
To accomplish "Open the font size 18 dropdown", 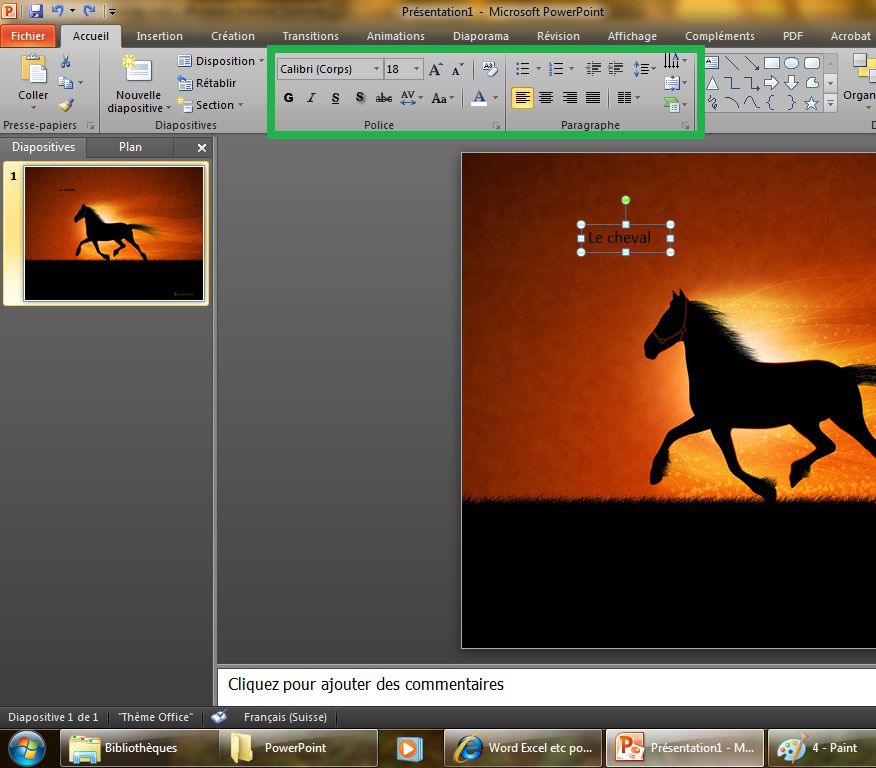I will 417,69.
